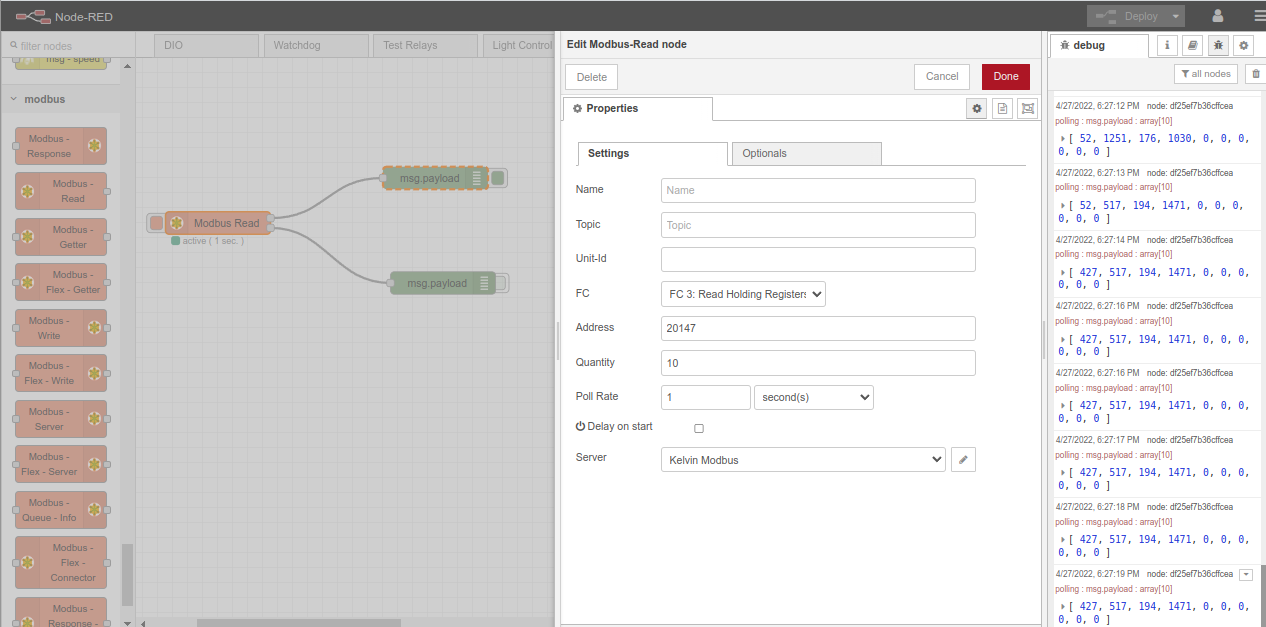Viewport: 1266px width, 627px height.
Task: Click the Address input field
Action: coord(817,328)
